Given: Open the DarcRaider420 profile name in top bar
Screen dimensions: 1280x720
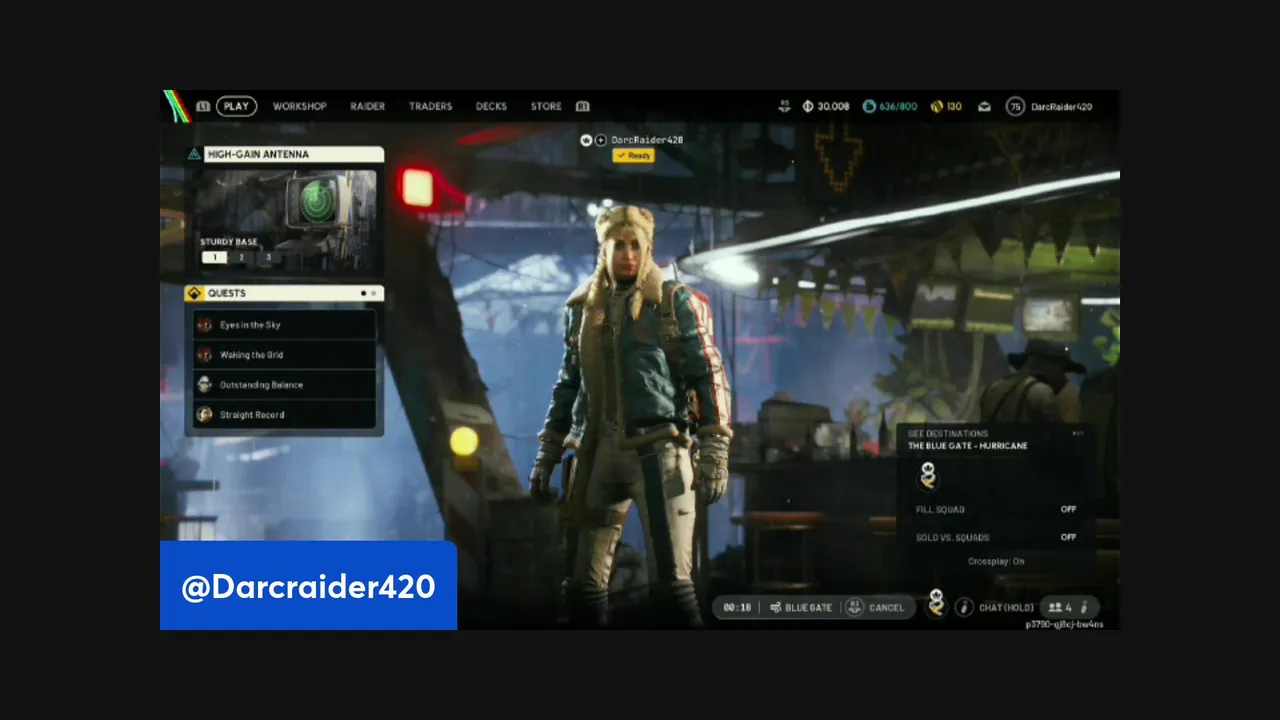Looking at the screenshot, I should (x=1061, y=106).
